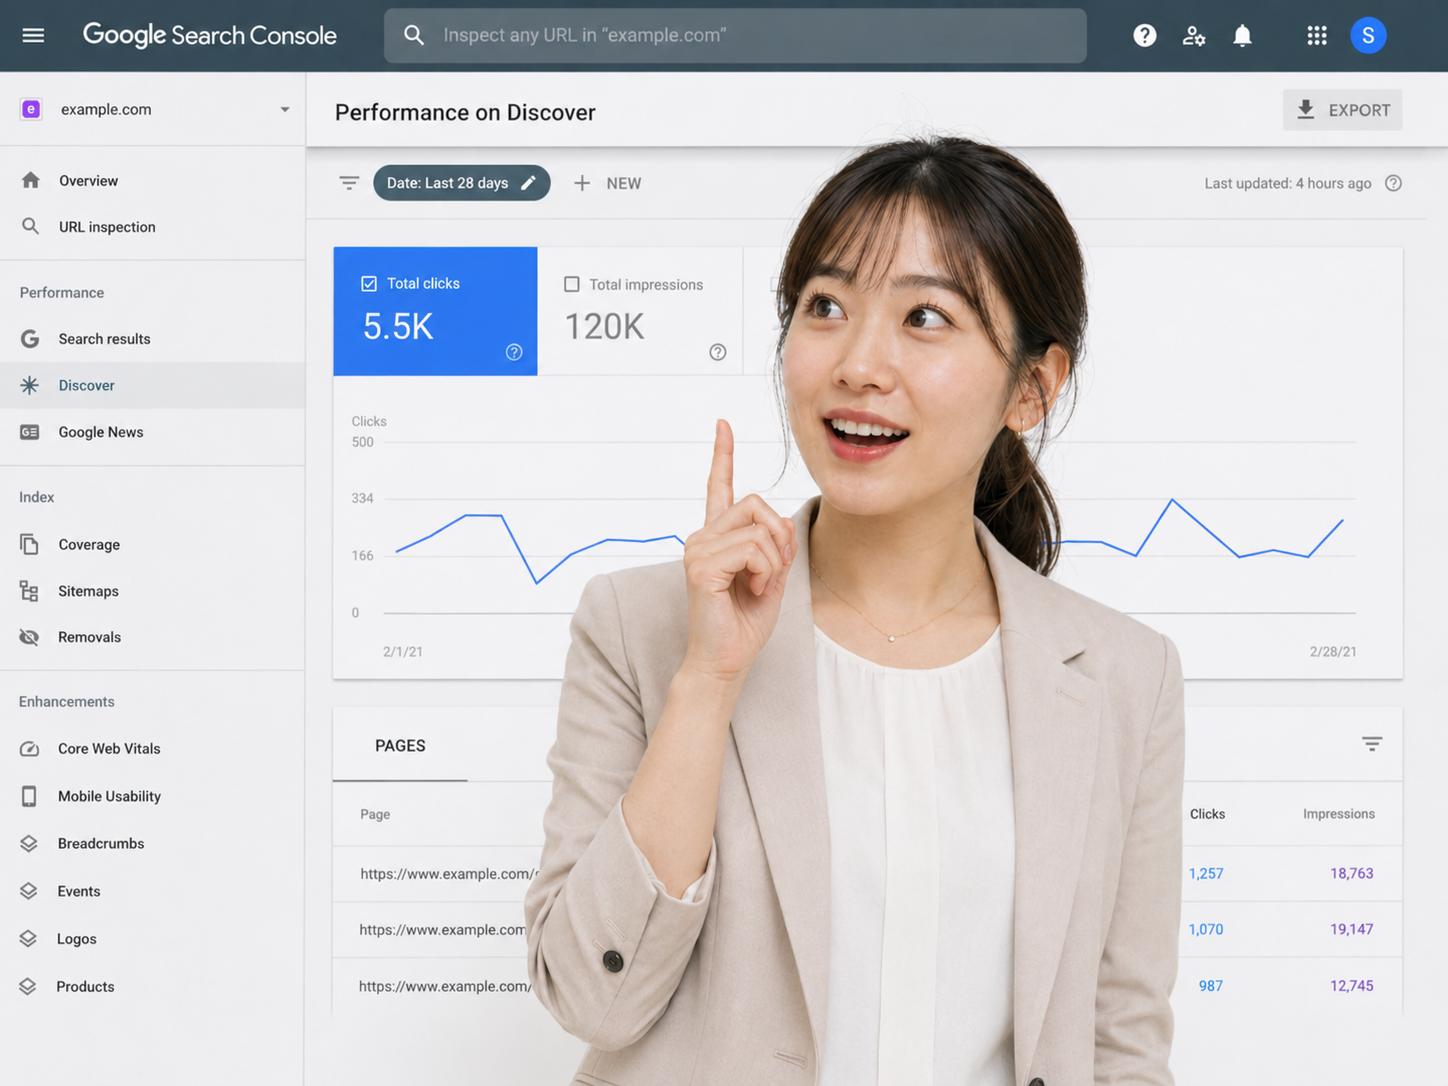The width and height of the screenshot is (1448, 1086).
Task: Click the Discover asterisk icon
Action: tap(30, 385)
